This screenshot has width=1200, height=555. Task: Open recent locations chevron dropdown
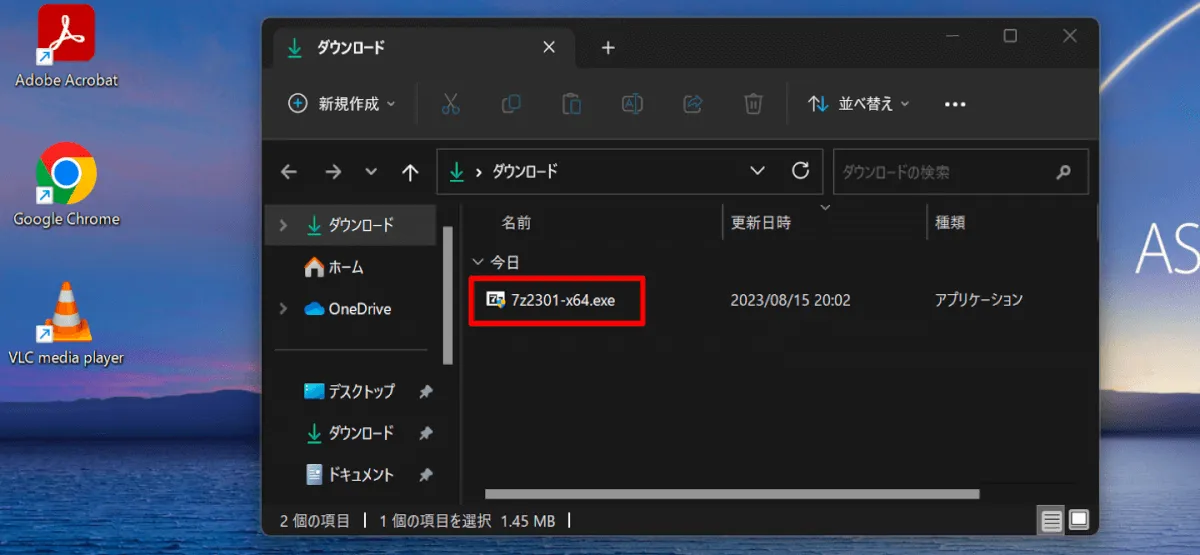point(371,172)
